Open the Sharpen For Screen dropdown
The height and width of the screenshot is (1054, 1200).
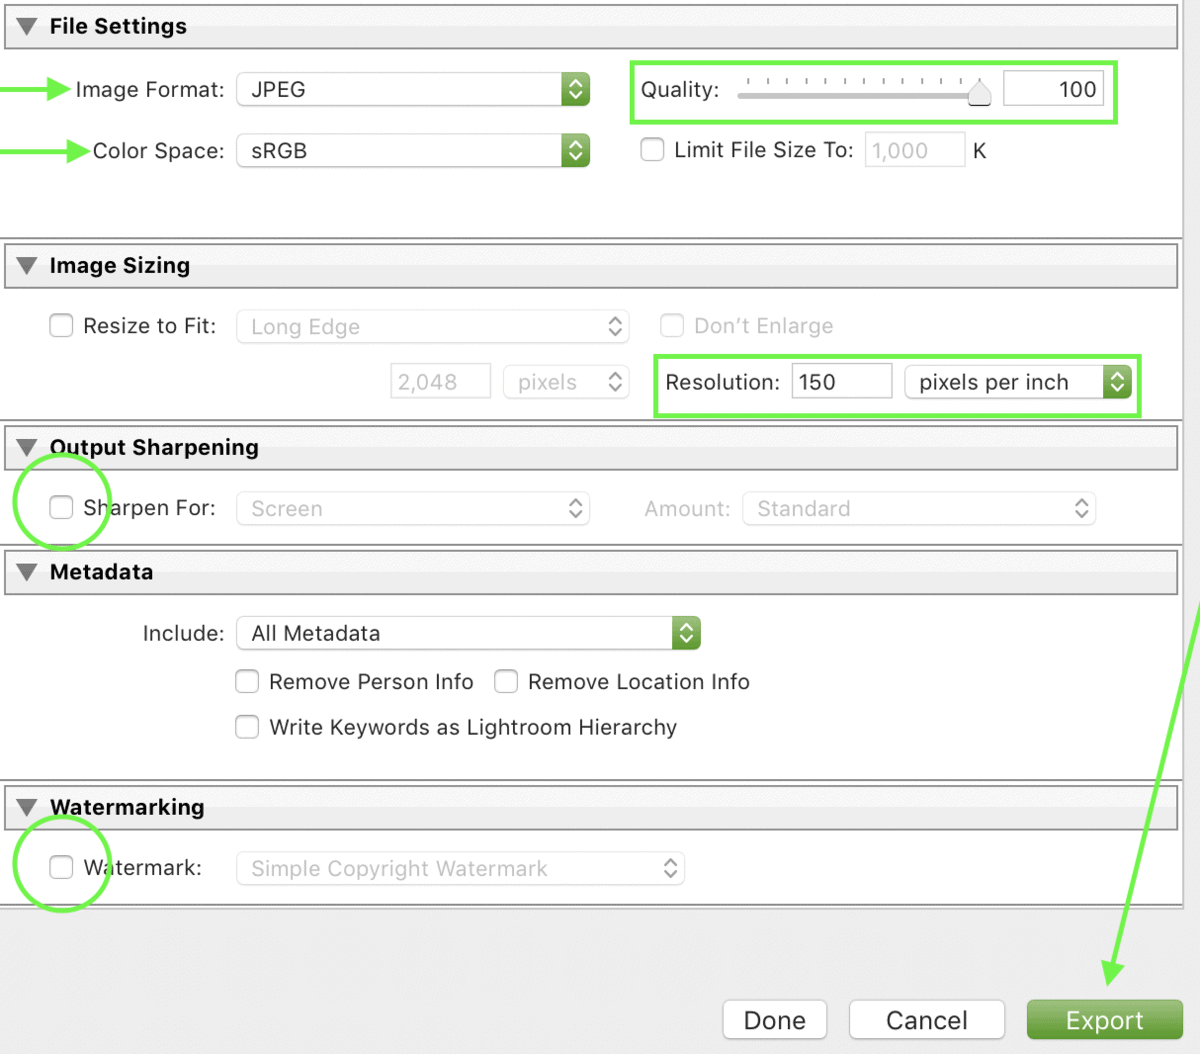pos(413,508)
